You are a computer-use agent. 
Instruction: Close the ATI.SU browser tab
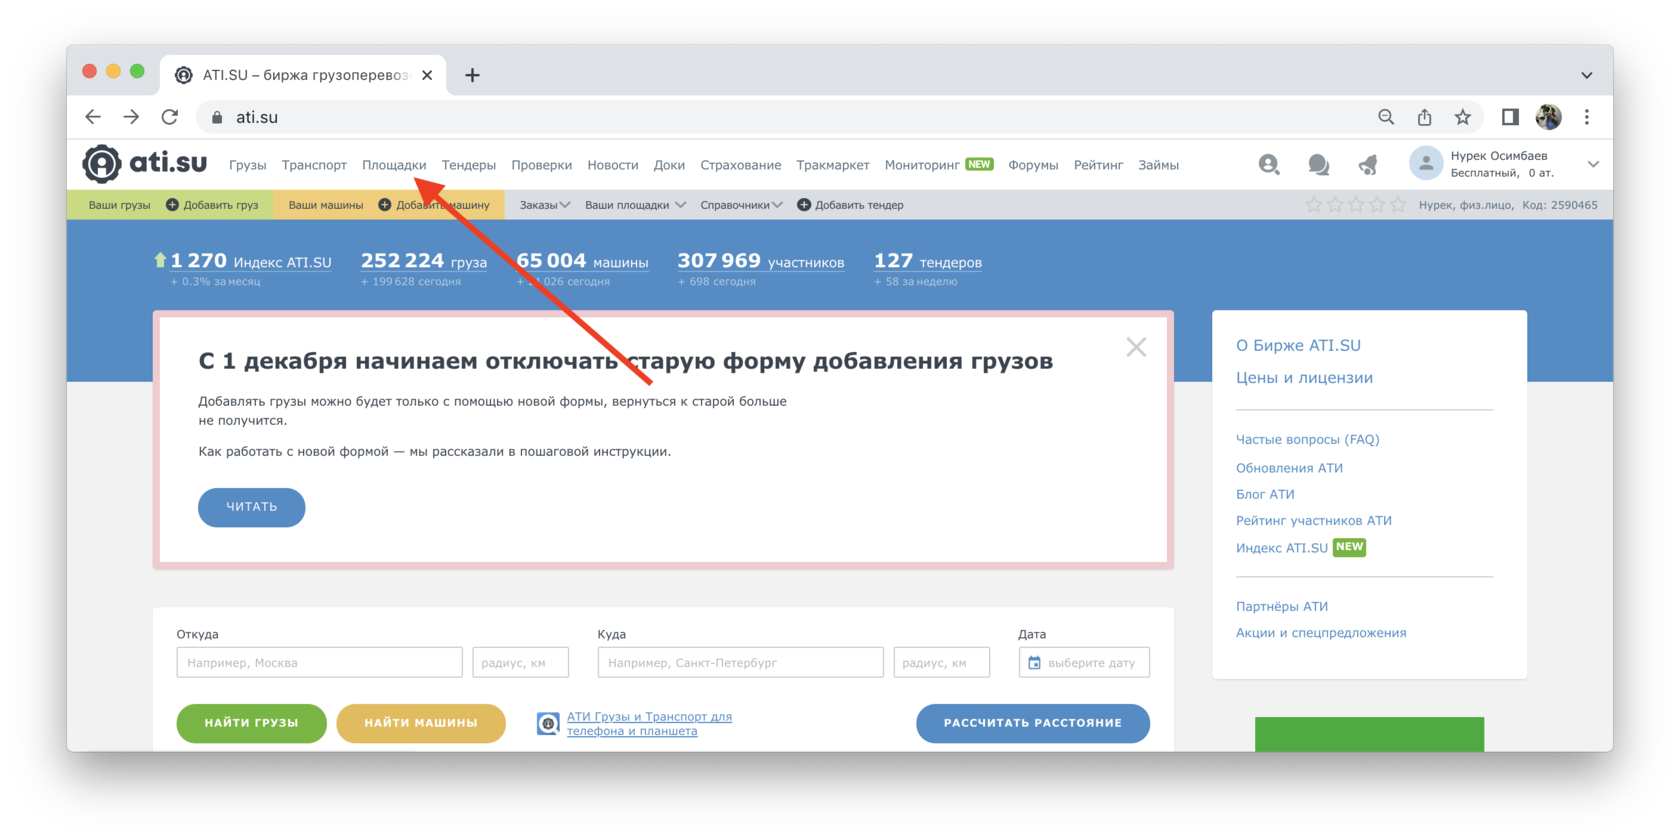(427, 75)
